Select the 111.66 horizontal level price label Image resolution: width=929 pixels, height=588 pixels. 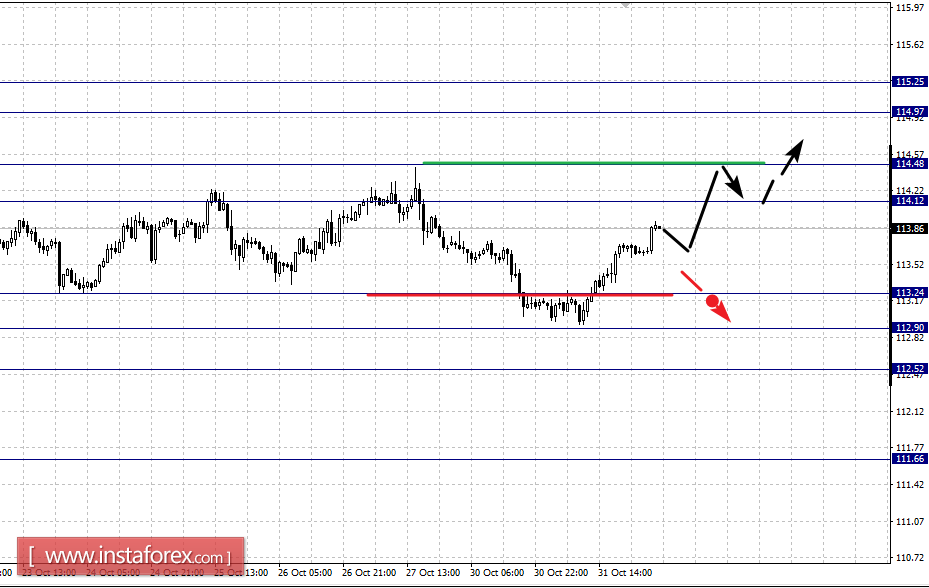pyautogui.click(x=909, y=459)
